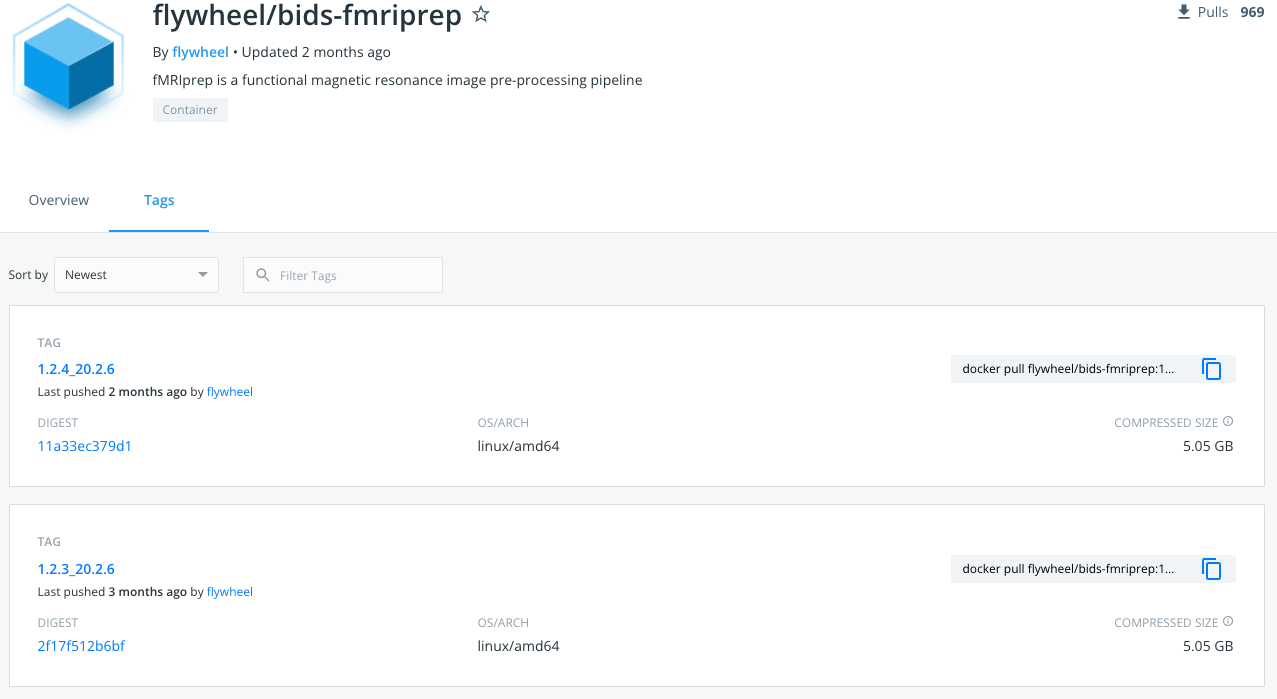Viewport: 1277px width, 699px height.
Task: Open the flywheel publisher link in header
Action: [200, 52]
